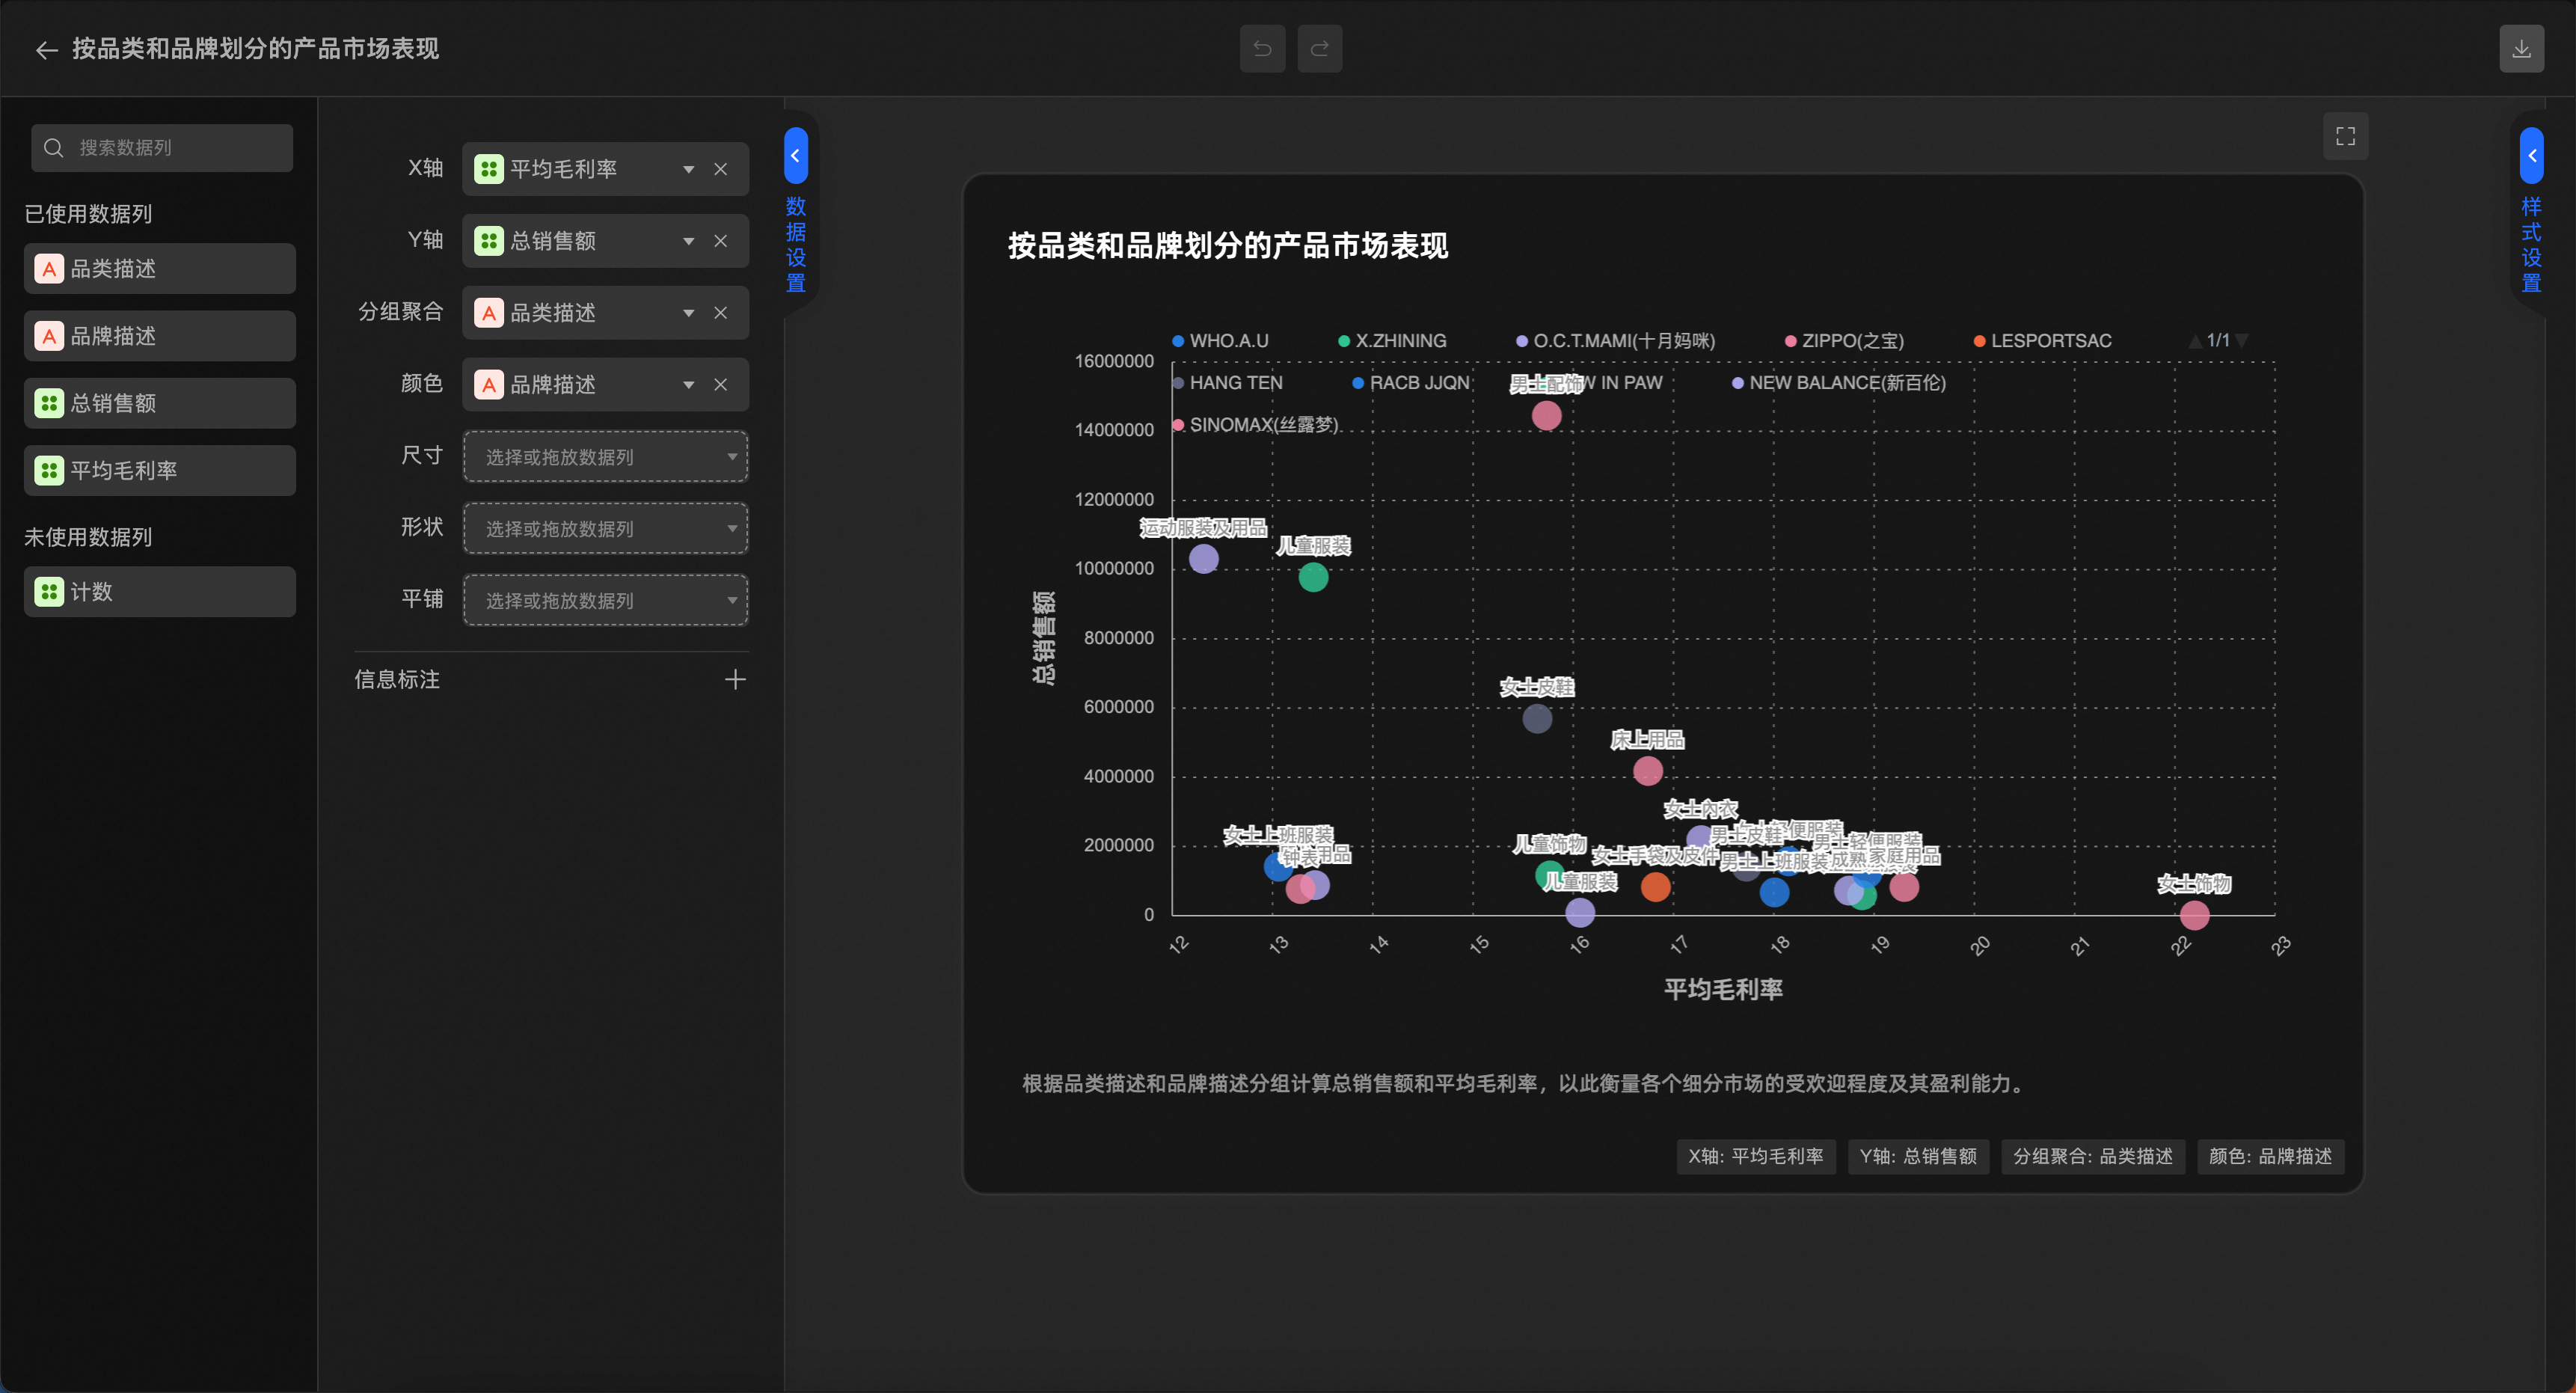Screen dimensions: 2576x1393
Task: Open the Y轴 总销售额 dropdown
Action: tap(688, 240)
